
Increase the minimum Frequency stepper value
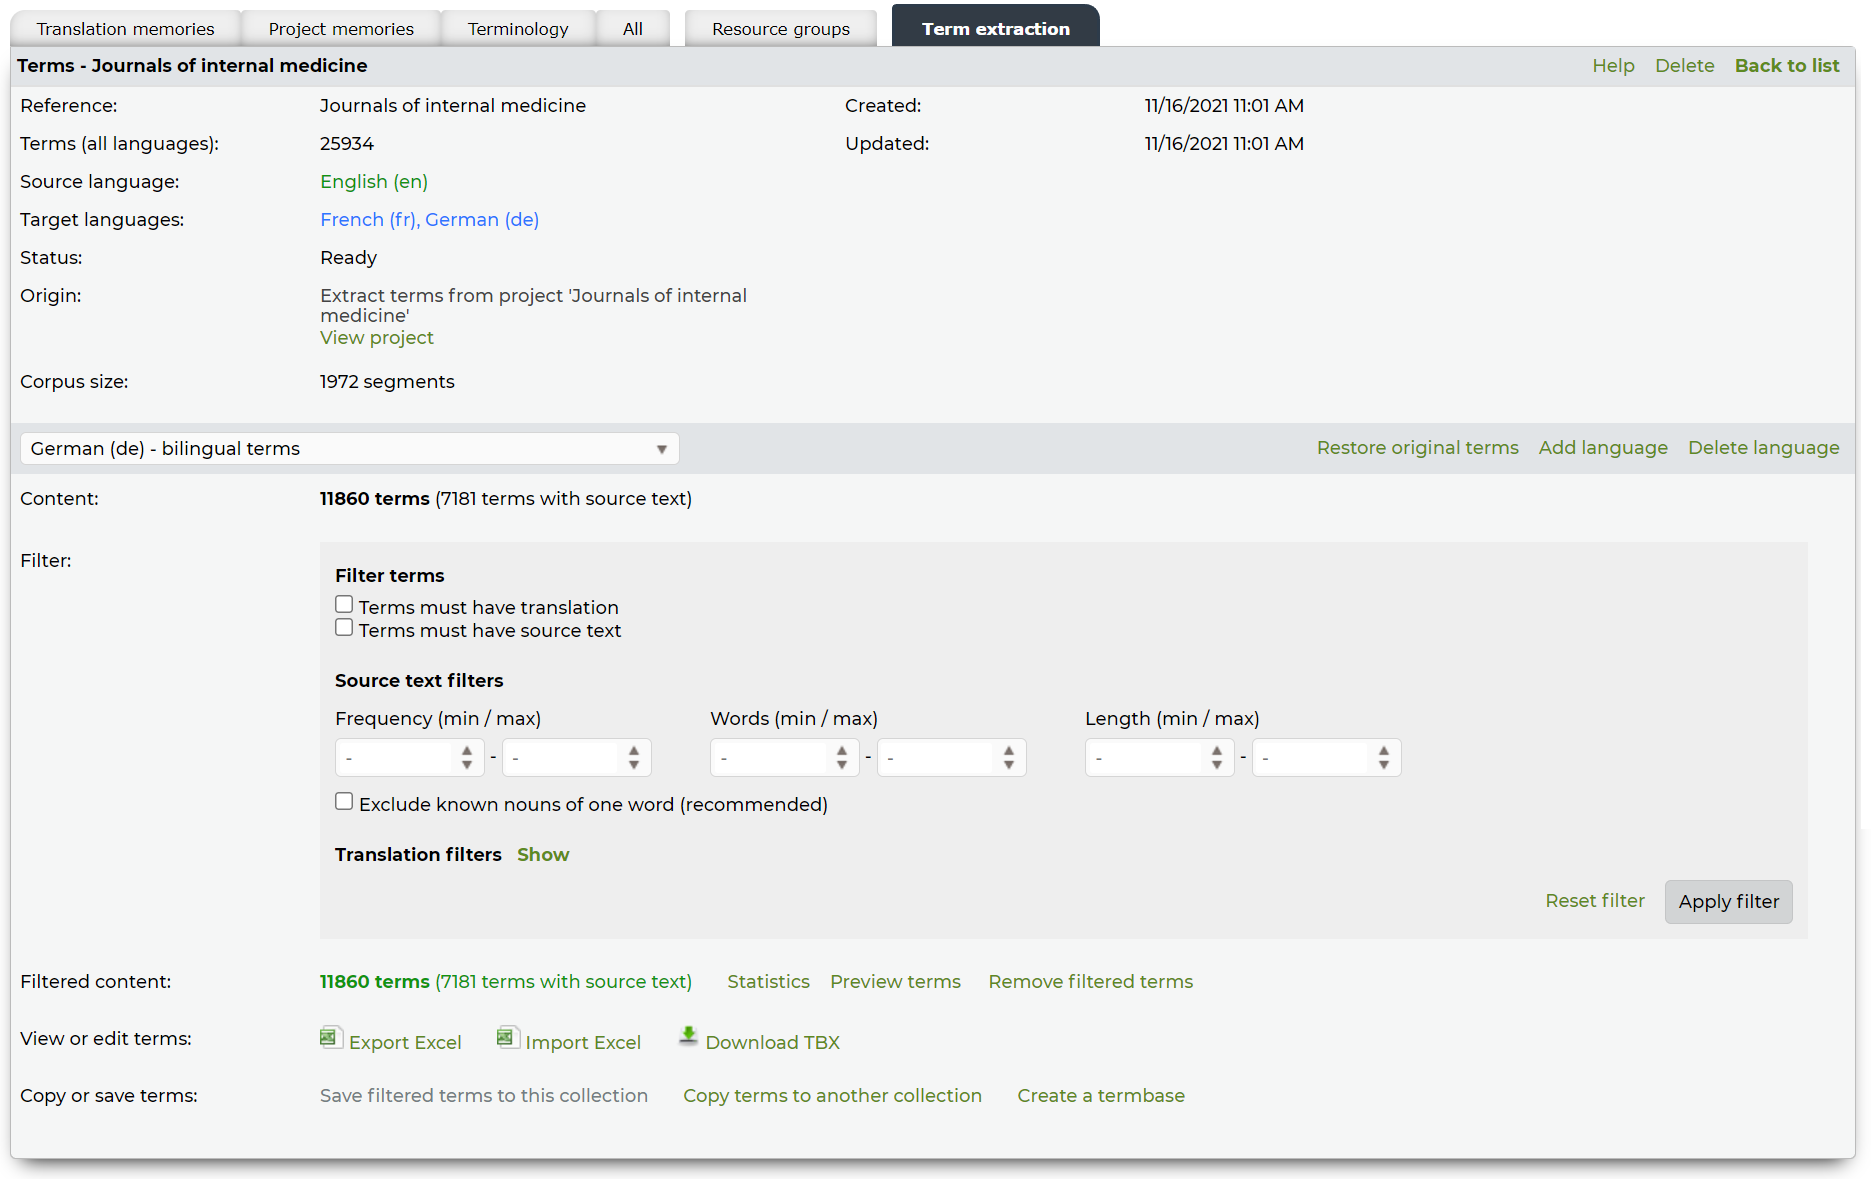pos(467,751)
